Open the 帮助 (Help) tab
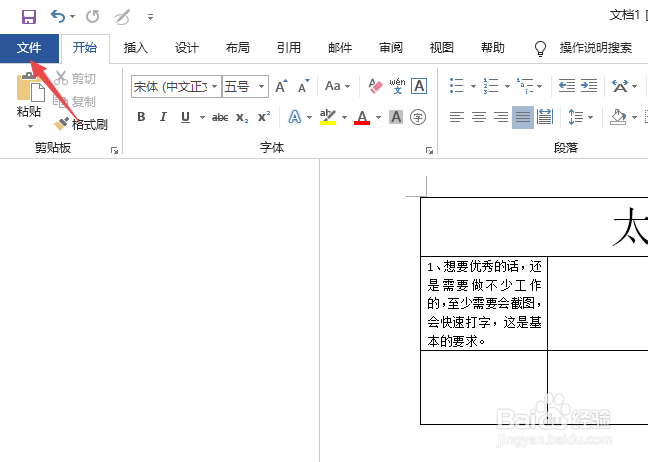The height and width of the screenshot is (462, 648). (x=493, y=48)
